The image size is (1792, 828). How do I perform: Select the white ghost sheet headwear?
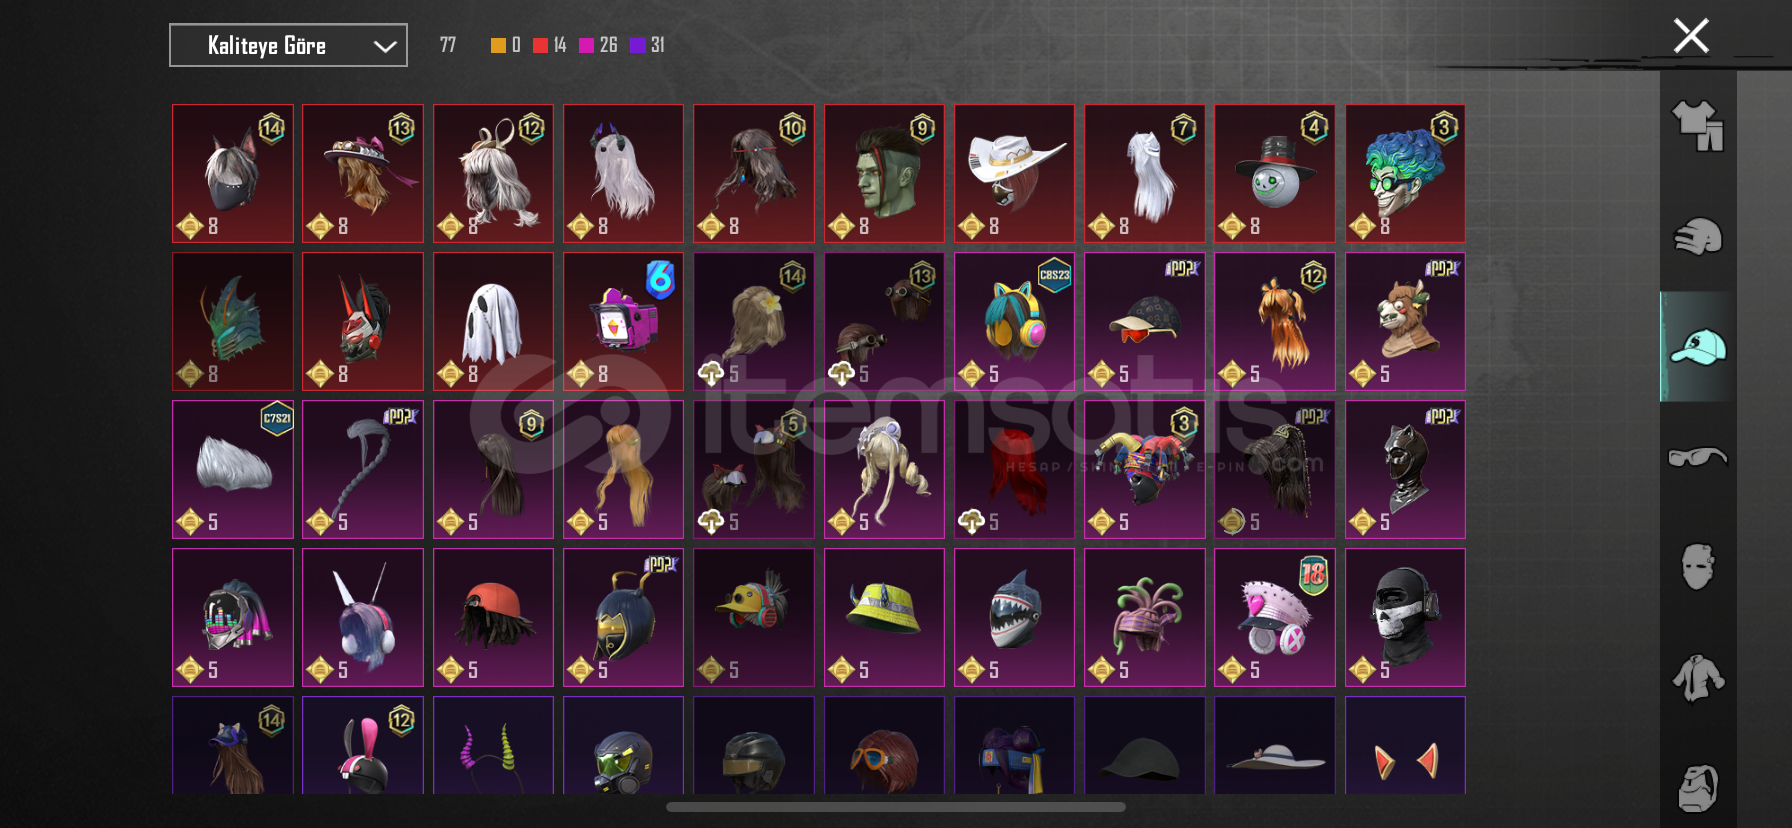coord(493,321)
